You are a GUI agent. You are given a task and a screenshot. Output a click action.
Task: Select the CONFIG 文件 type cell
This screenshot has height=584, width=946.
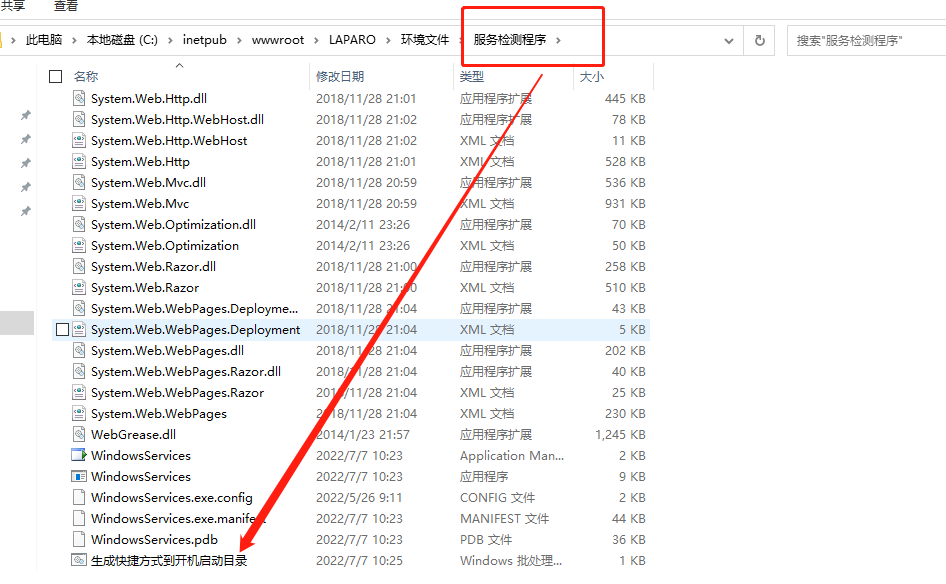pos(497,498)
